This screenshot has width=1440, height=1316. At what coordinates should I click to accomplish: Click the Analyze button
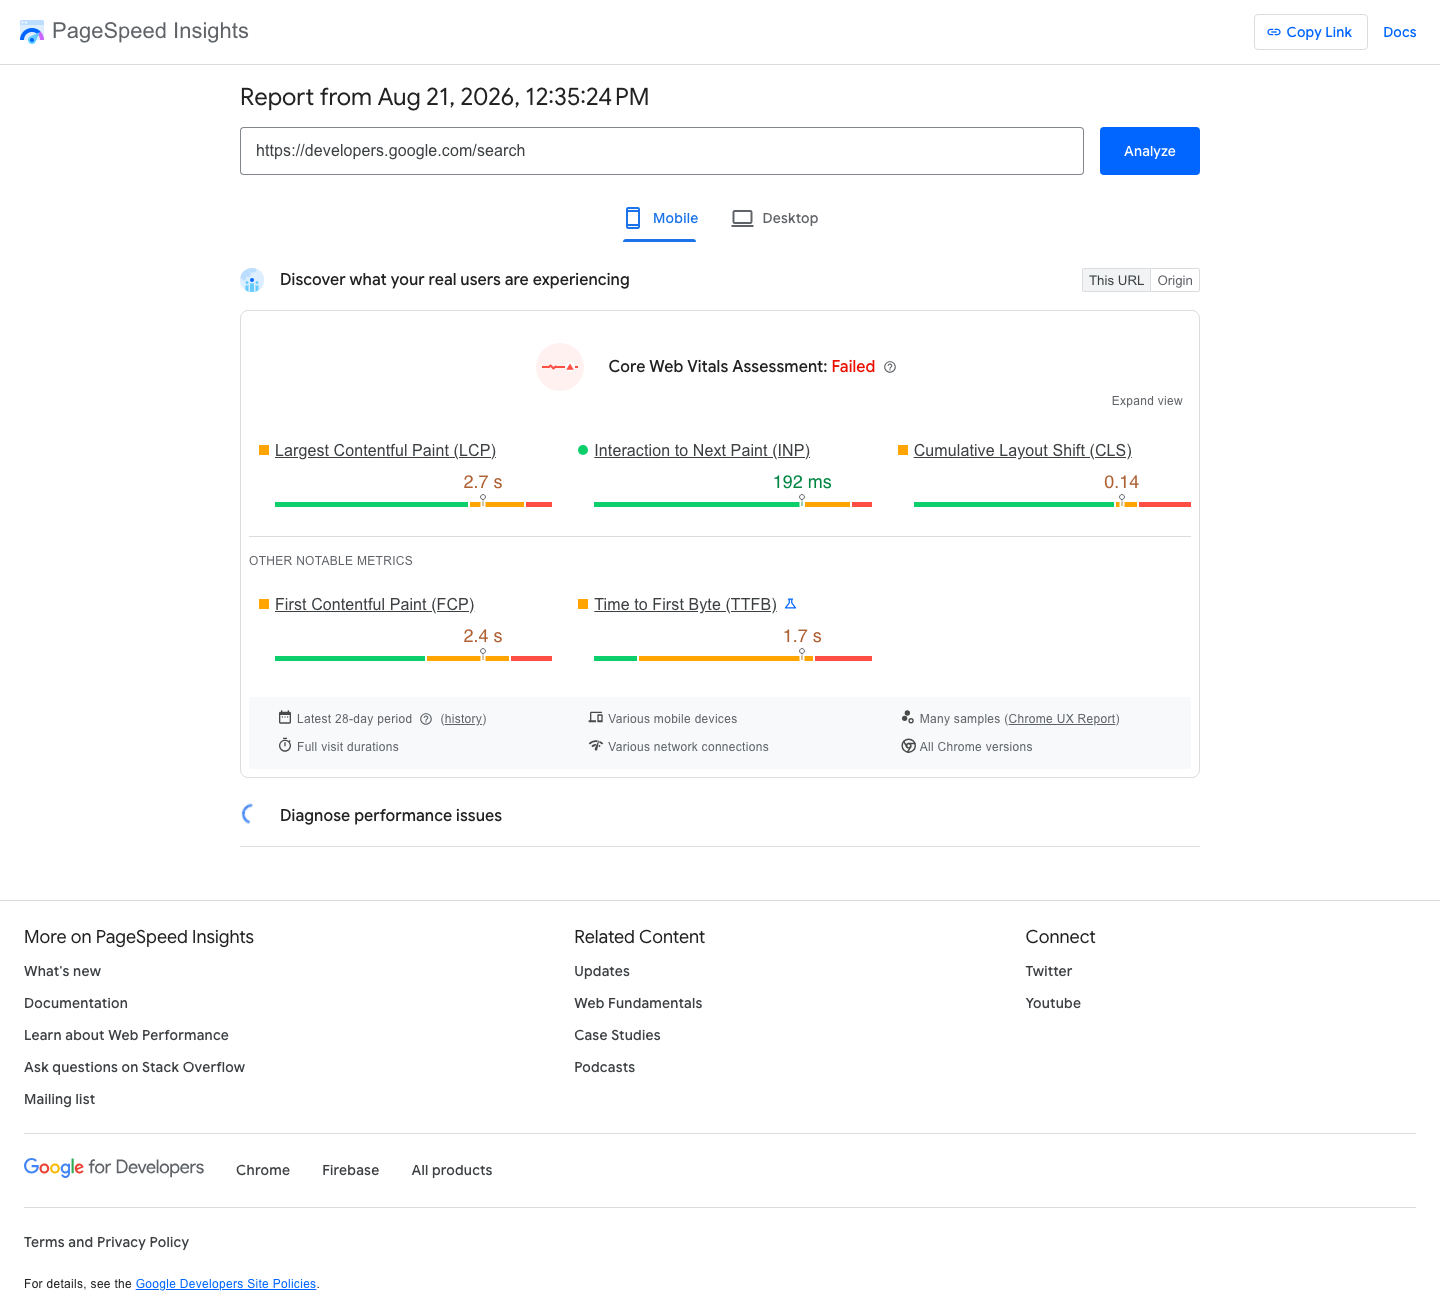(x=1150, y=151)
